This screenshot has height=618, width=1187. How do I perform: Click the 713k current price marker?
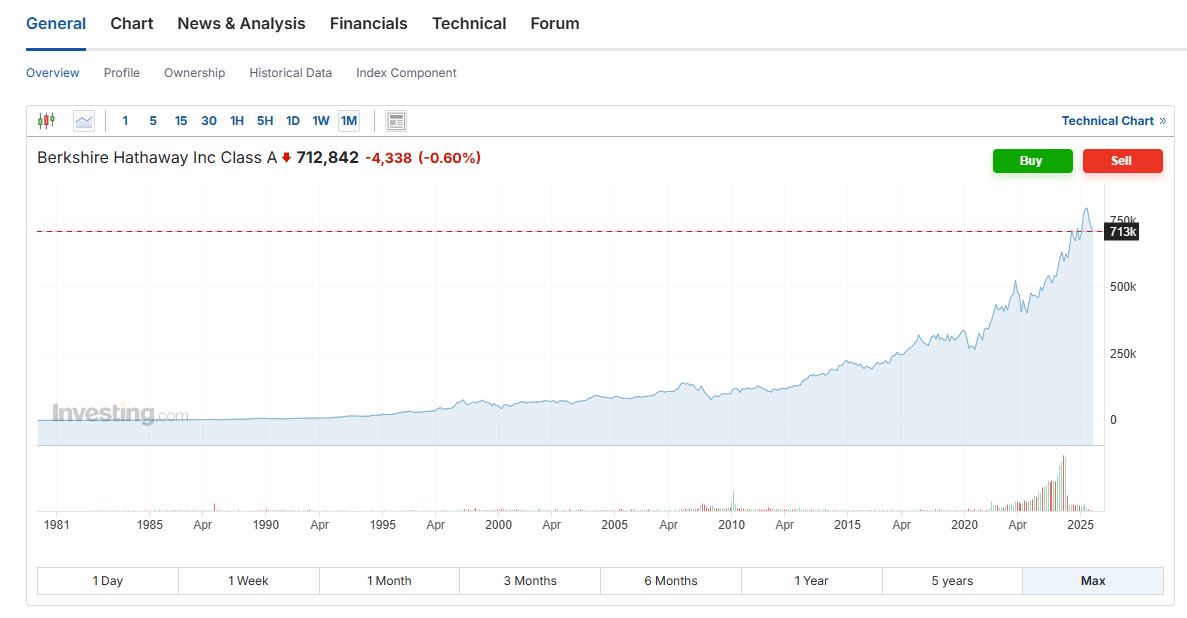click(1123, 232)
